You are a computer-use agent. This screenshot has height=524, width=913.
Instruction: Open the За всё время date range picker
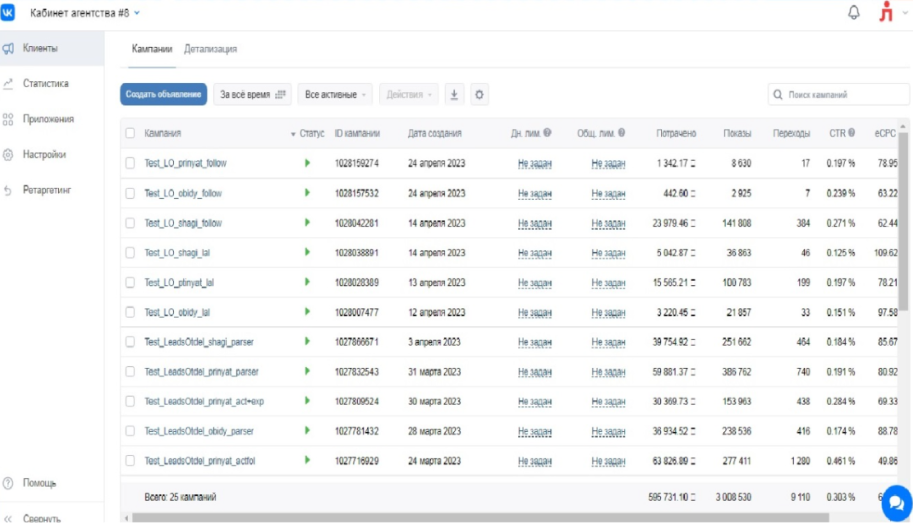252,94
